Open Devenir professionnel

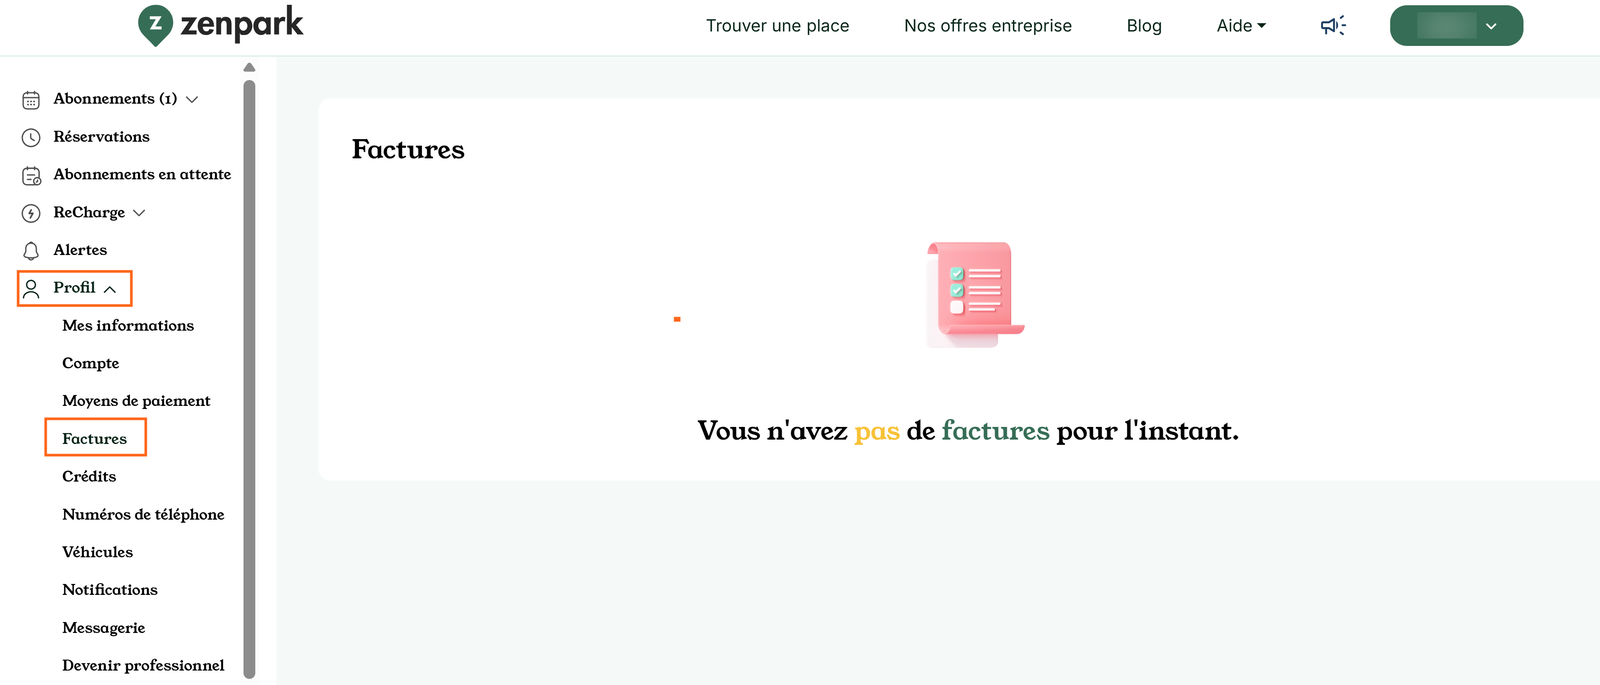(143, 666)
